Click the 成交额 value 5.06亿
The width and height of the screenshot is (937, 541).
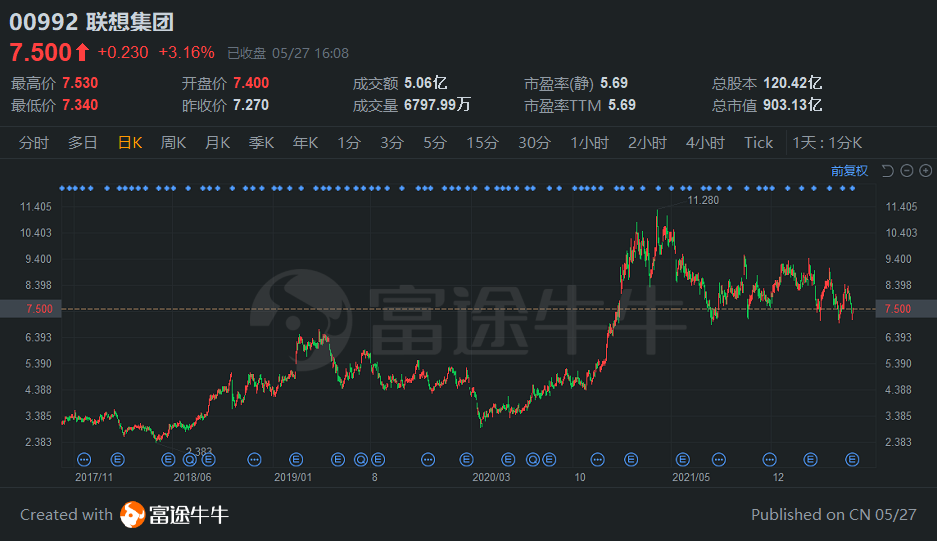tap(425, 83)
